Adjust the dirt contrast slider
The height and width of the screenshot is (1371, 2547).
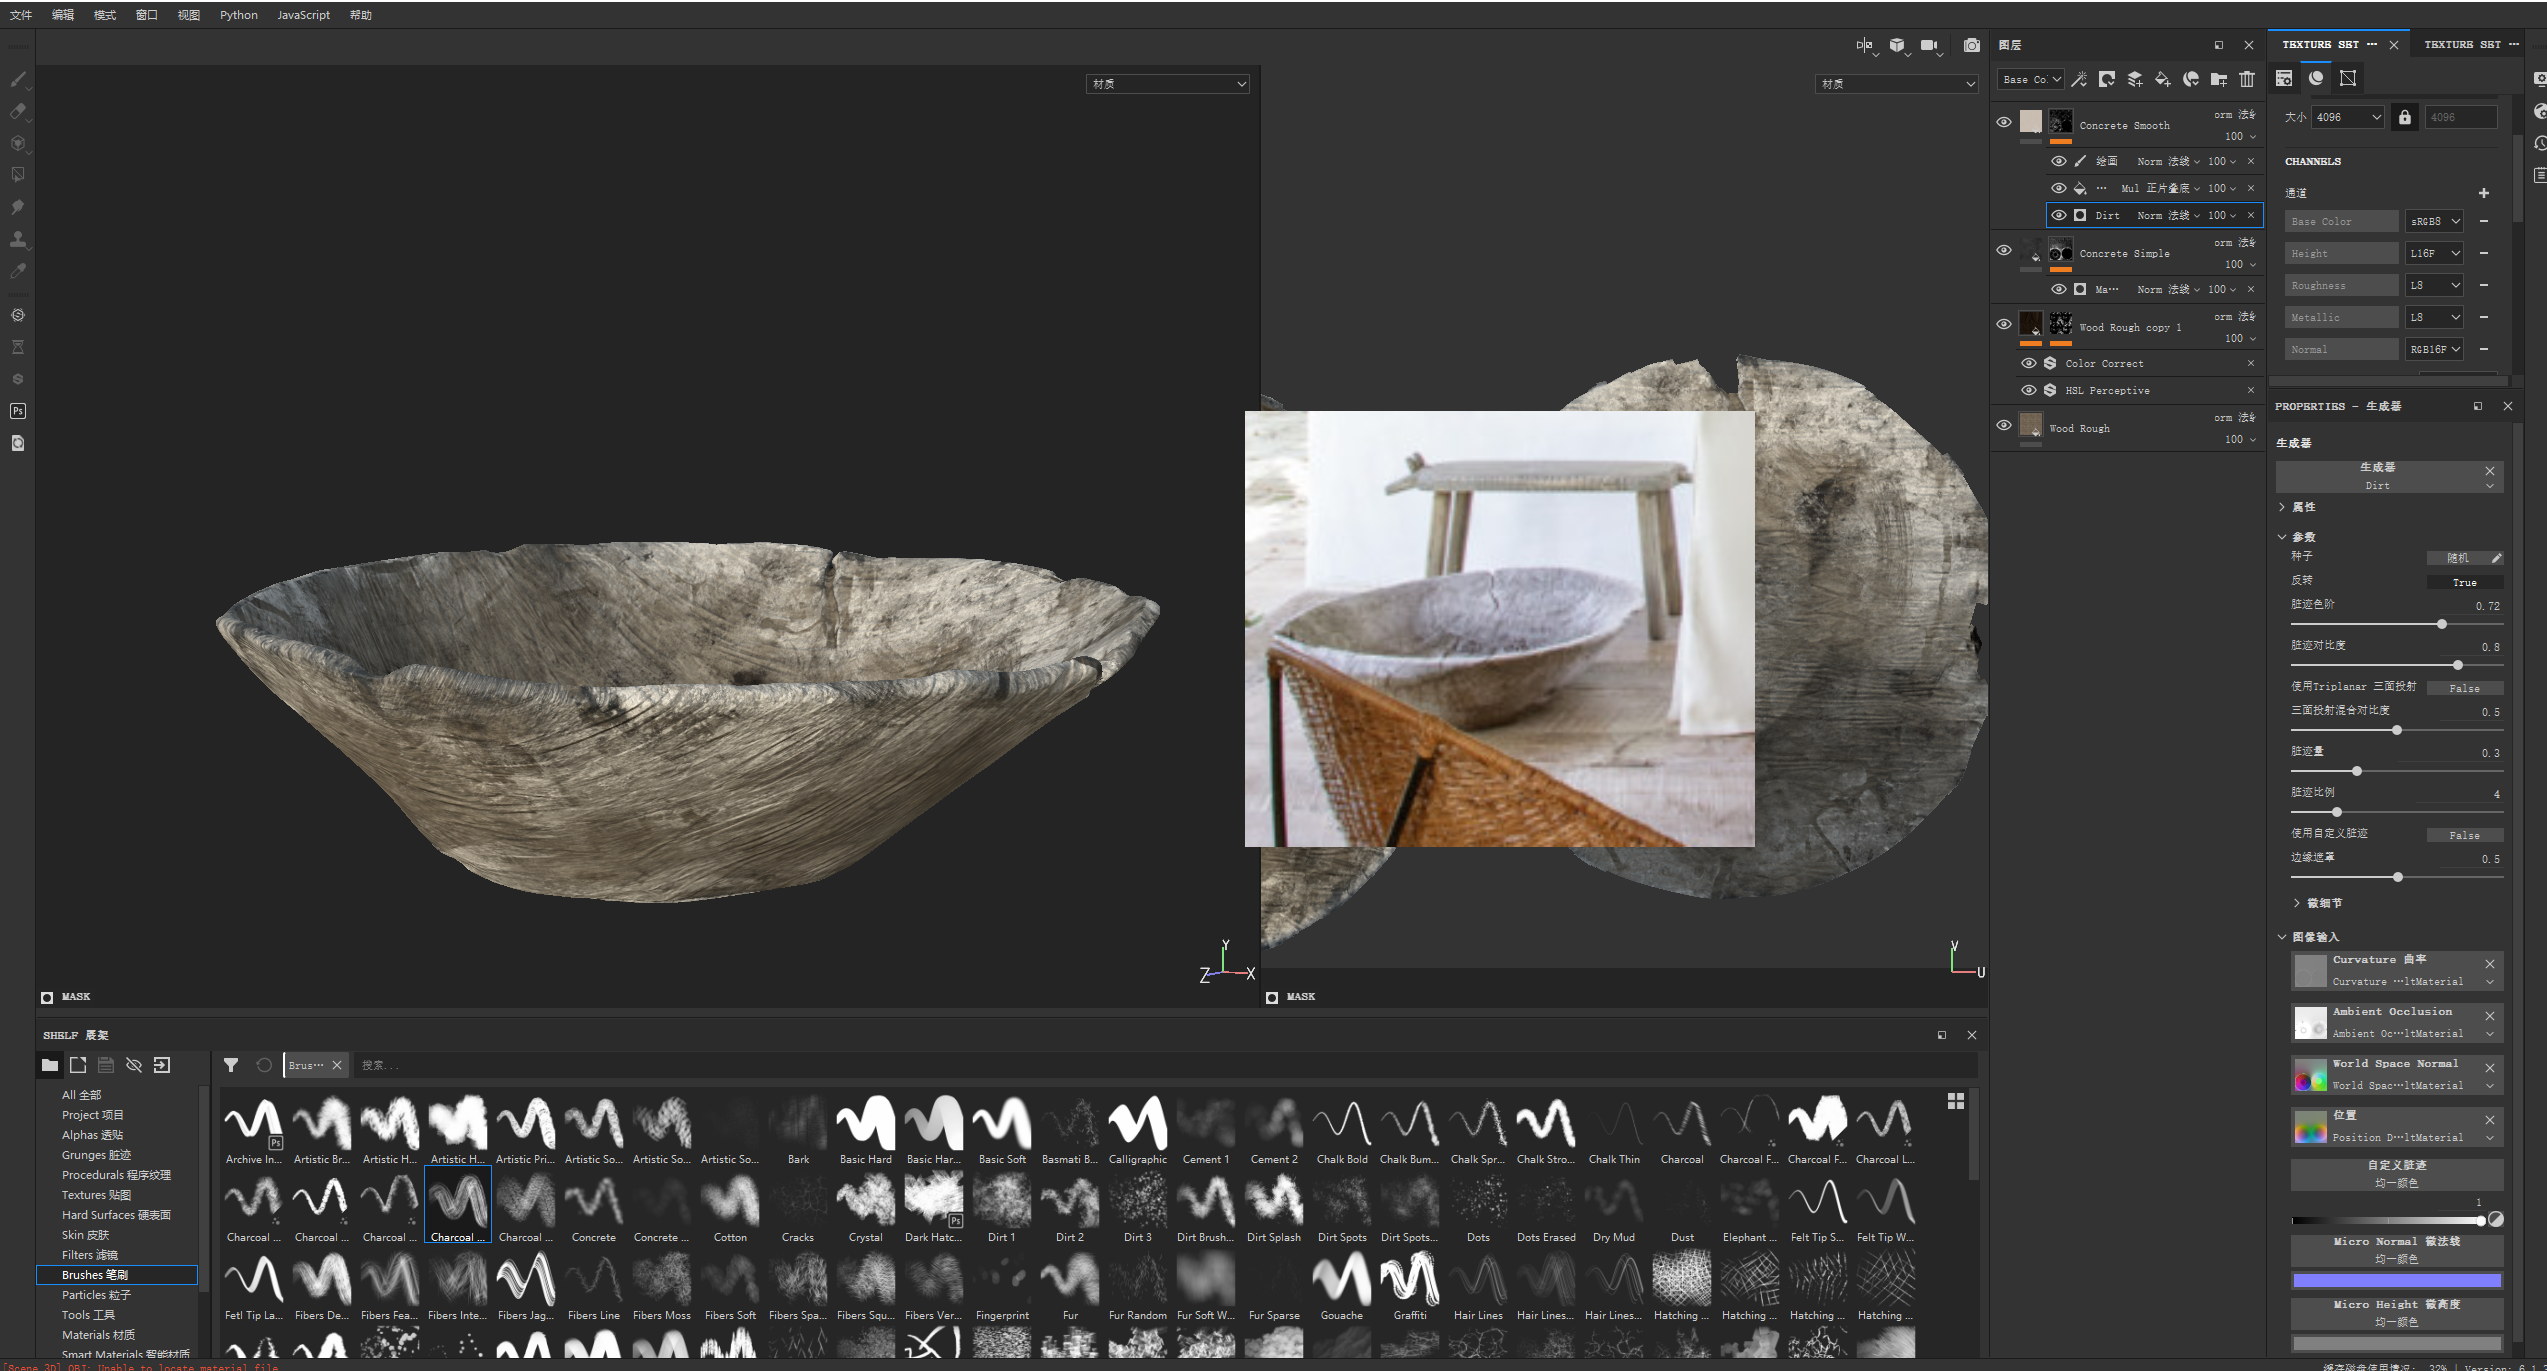[2457, 665]
